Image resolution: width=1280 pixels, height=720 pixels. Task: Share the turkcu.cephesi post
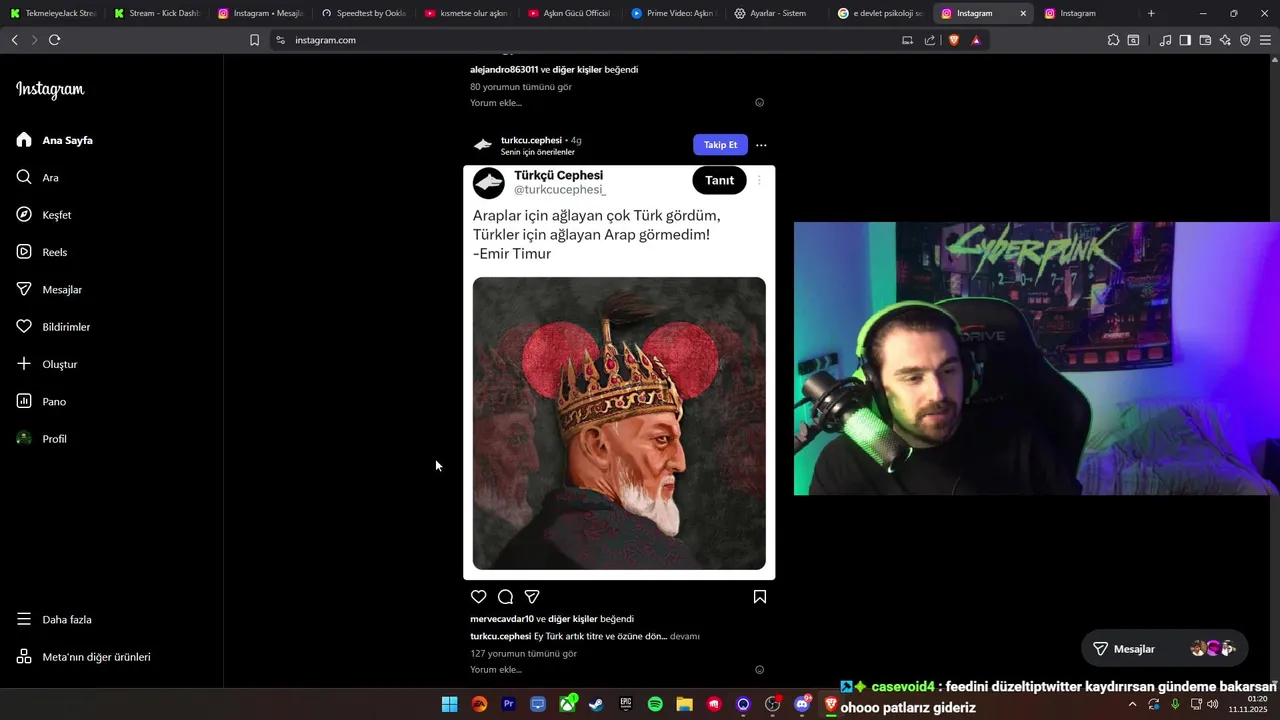point(533,597)
